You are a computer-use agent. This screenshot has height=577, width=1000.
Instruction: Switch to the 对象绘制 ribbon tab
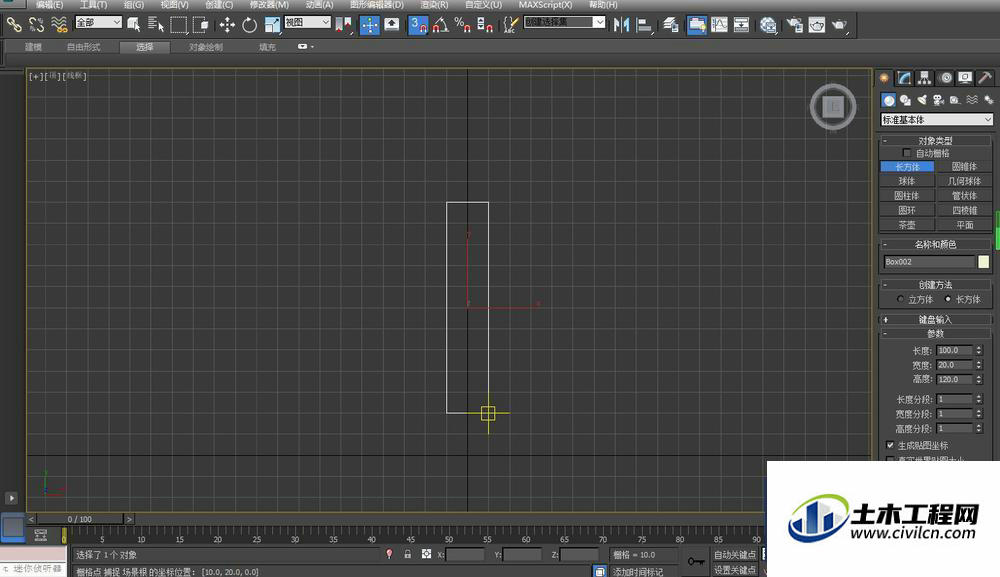point(206,47)
